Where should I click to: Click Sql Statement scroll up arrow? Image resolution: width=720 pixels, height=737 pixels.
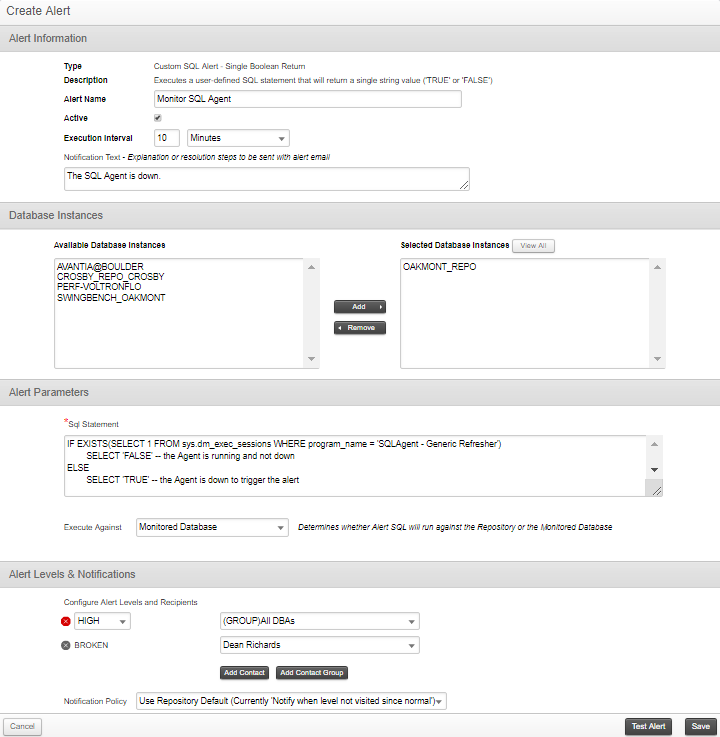(x=654, y=444)
